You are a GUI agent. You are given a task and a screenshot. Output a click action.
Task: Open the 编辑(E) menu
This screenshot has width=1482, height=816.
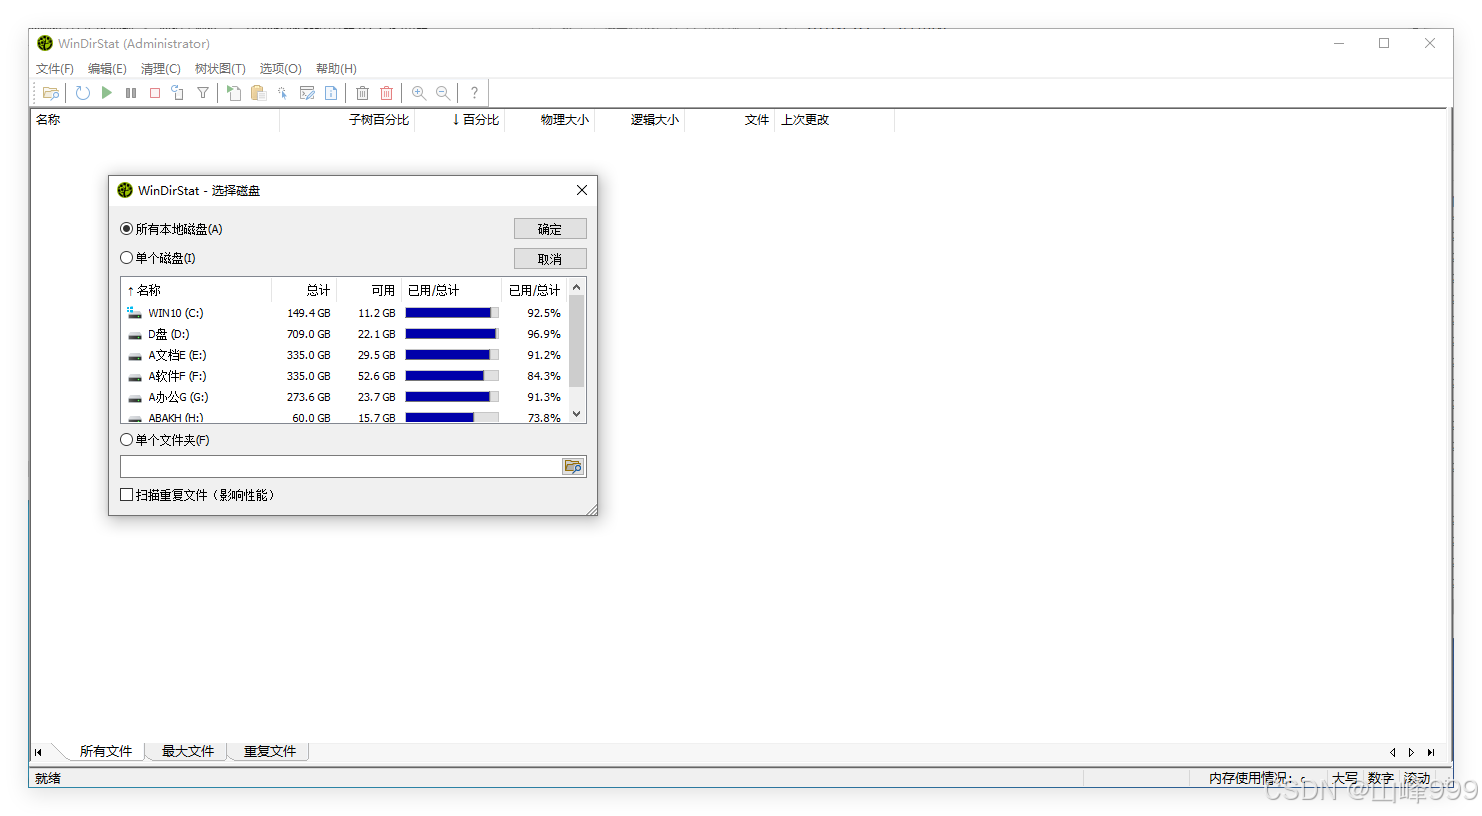click(x=107, y=69)
